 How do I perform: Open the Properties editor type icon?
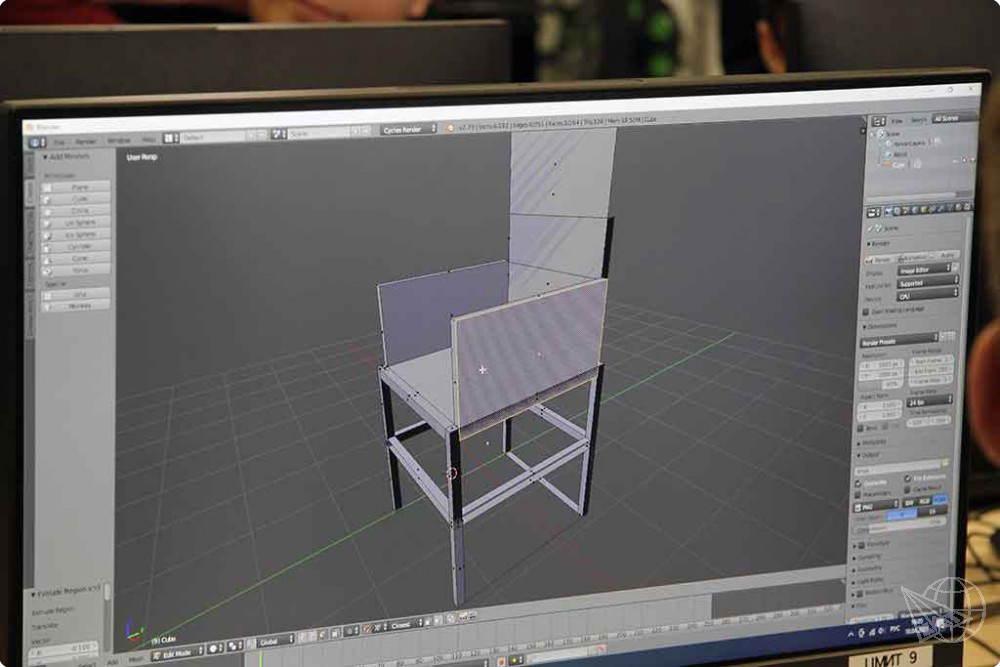pyautogui.click(x=874, y=212)
